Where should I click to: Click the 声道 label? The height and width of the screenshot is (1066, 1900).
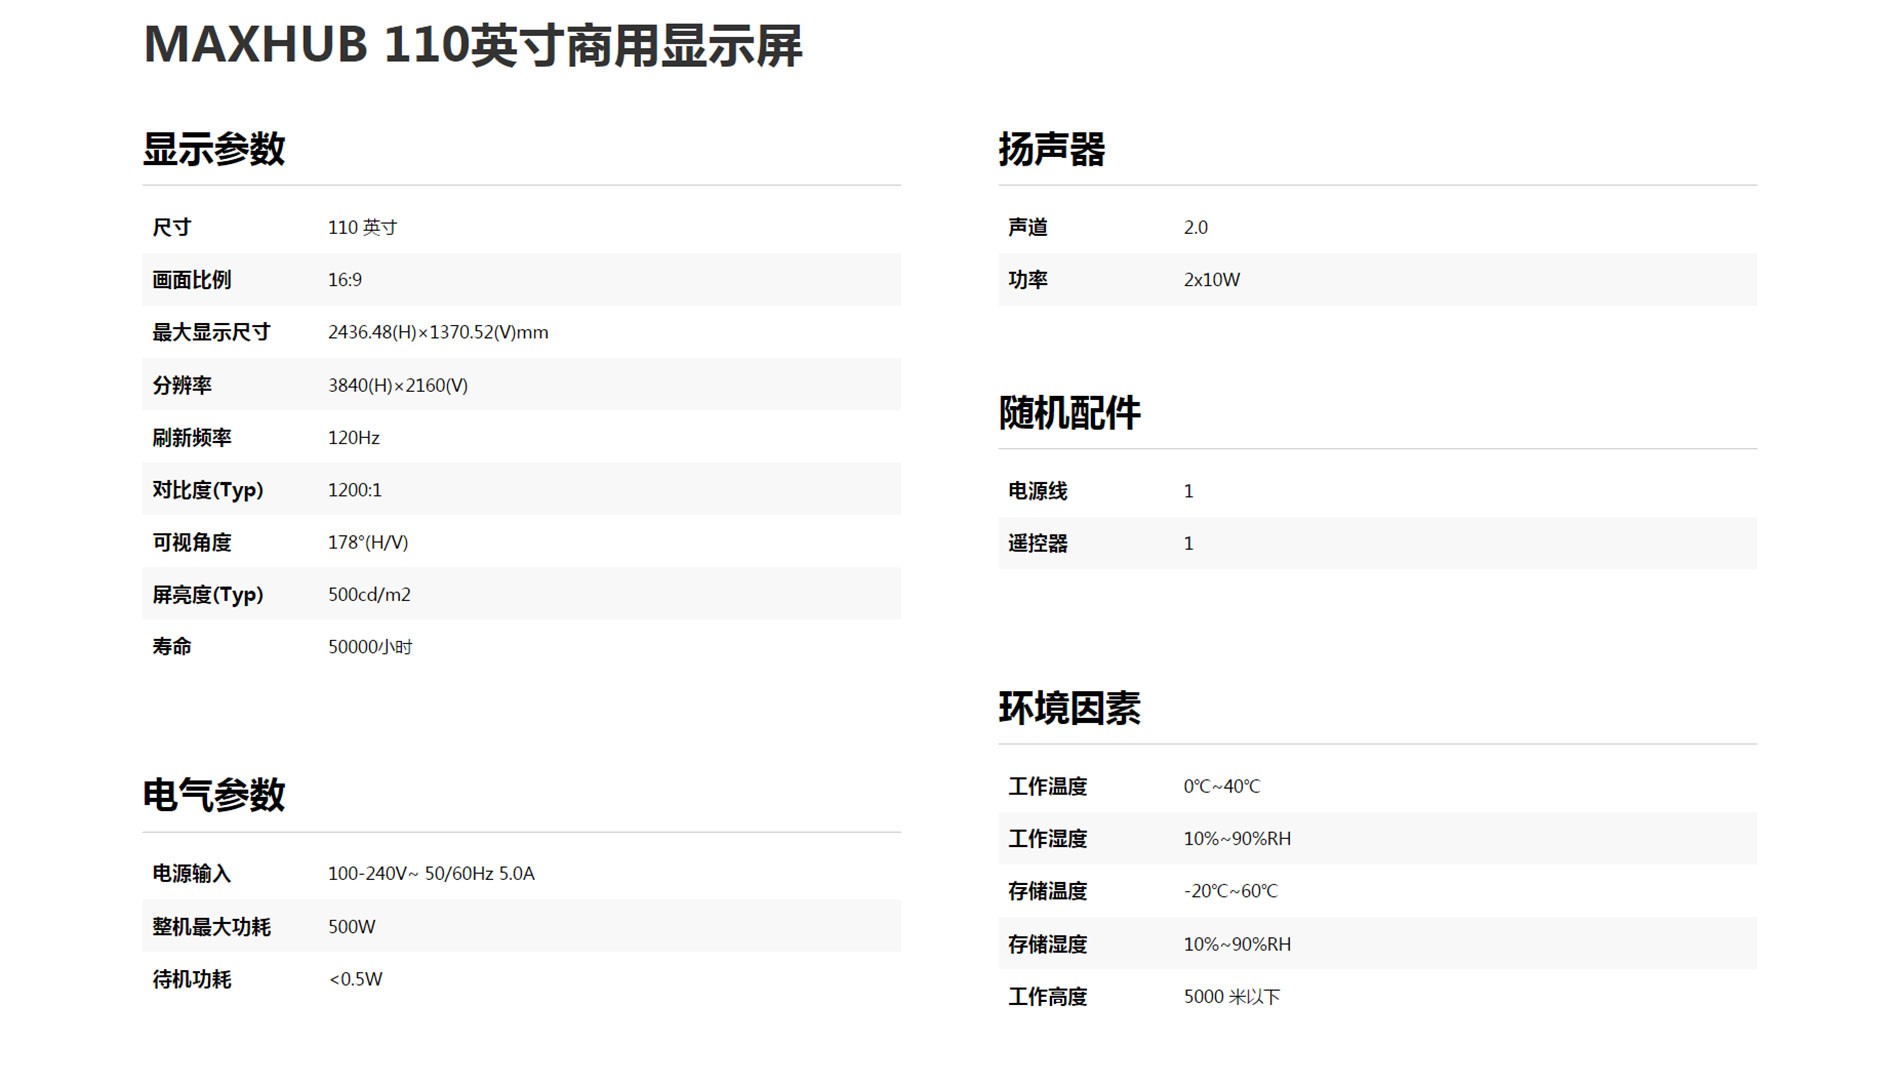[1028, 227]
